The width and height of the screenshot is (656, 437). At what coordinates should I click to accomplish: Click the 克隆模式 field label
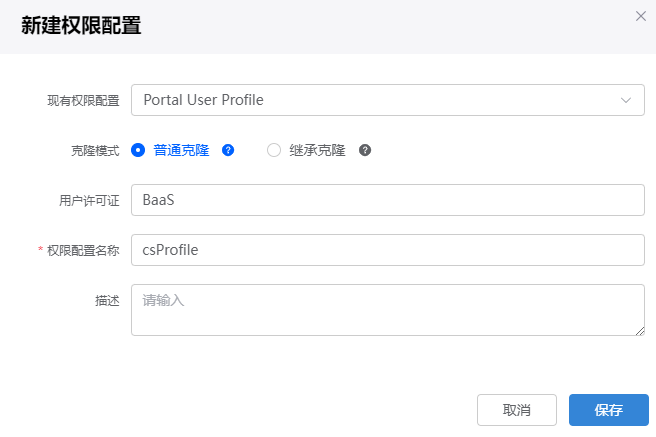click(x=95, y=151)
